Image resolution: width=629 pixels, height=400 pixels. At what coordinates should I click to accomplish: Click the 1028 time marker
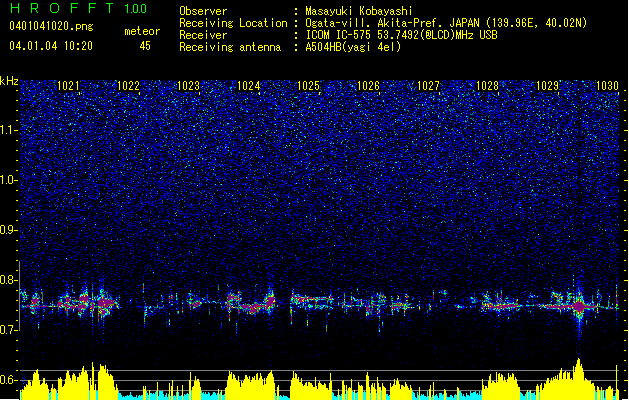click(488, 86)
